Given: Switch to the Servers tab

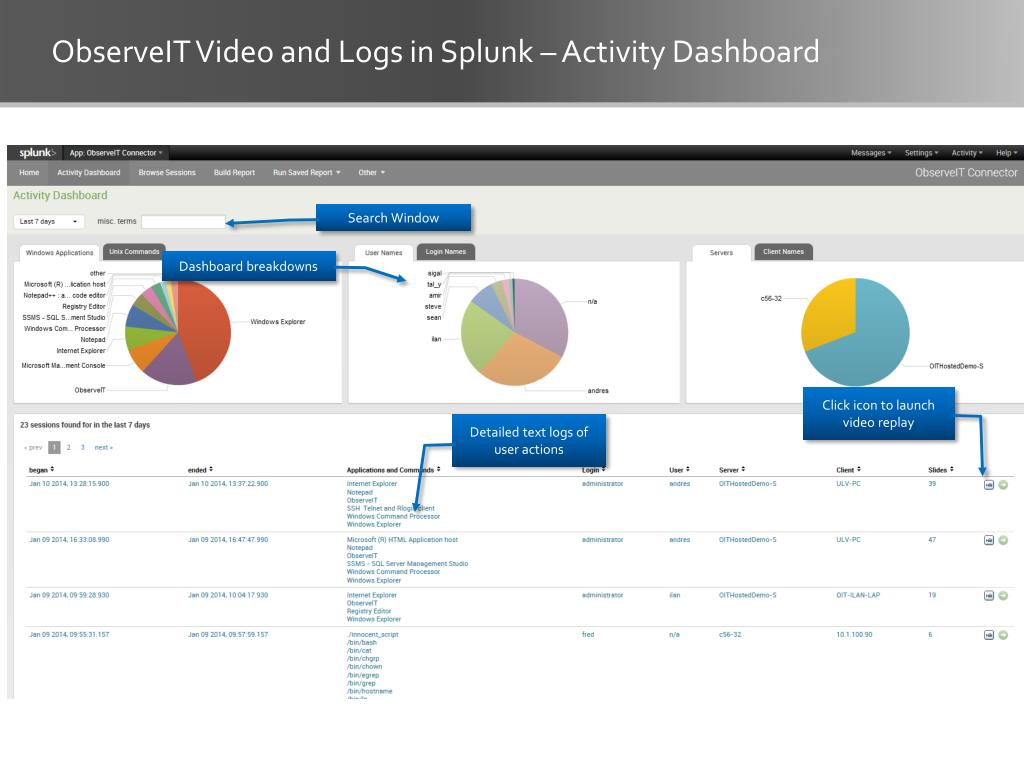Looking at the screenshot, I should point(721,253).
